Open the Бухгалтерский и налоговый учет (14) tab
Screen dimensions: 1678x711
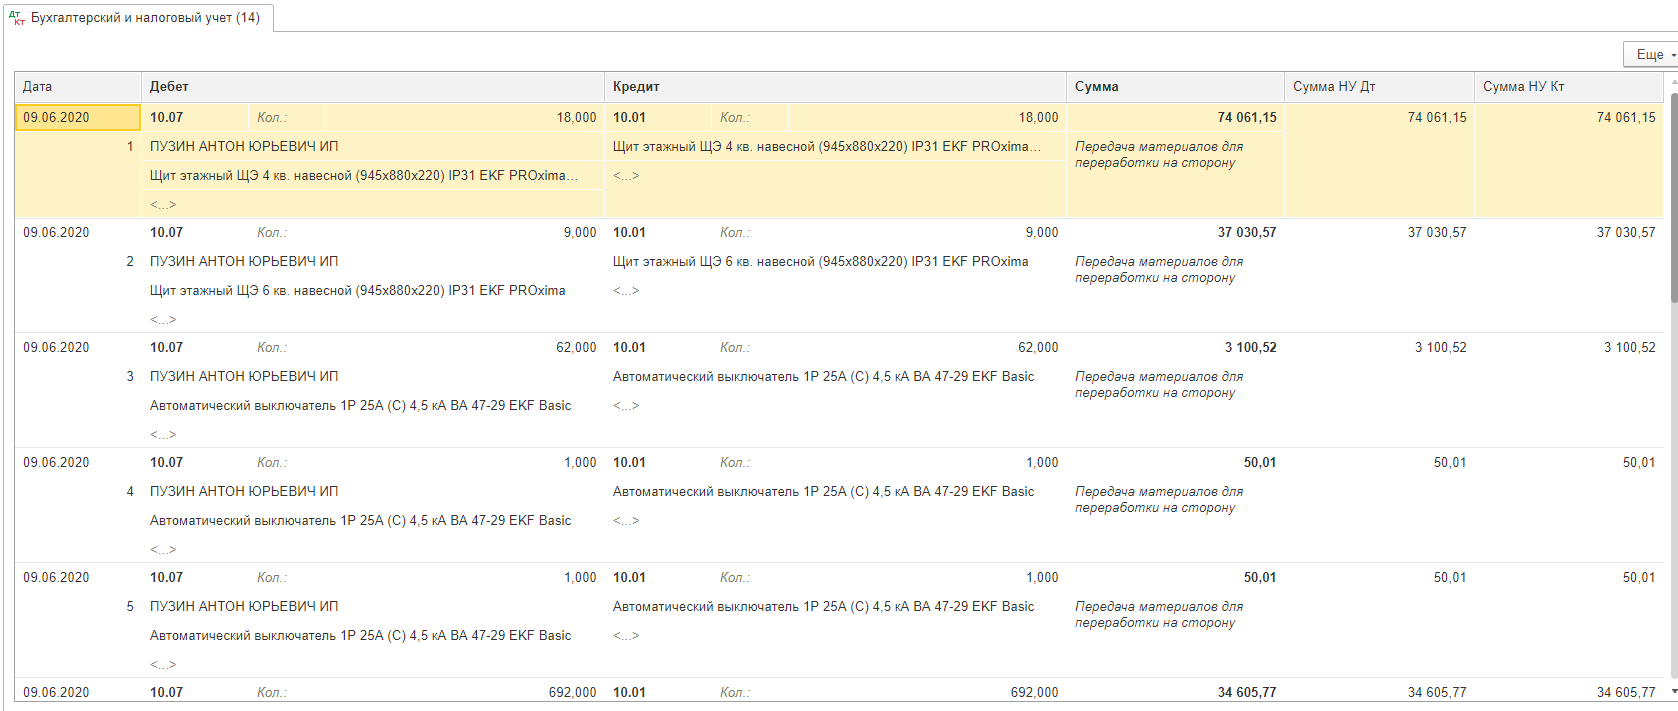[145, 18]
